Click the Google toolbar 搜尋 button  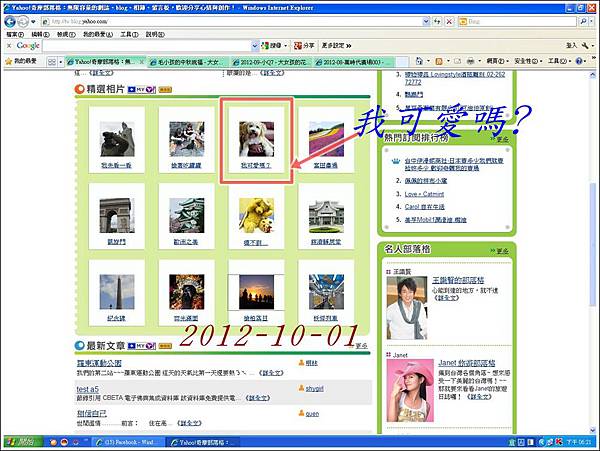click(x=273, y=46)
